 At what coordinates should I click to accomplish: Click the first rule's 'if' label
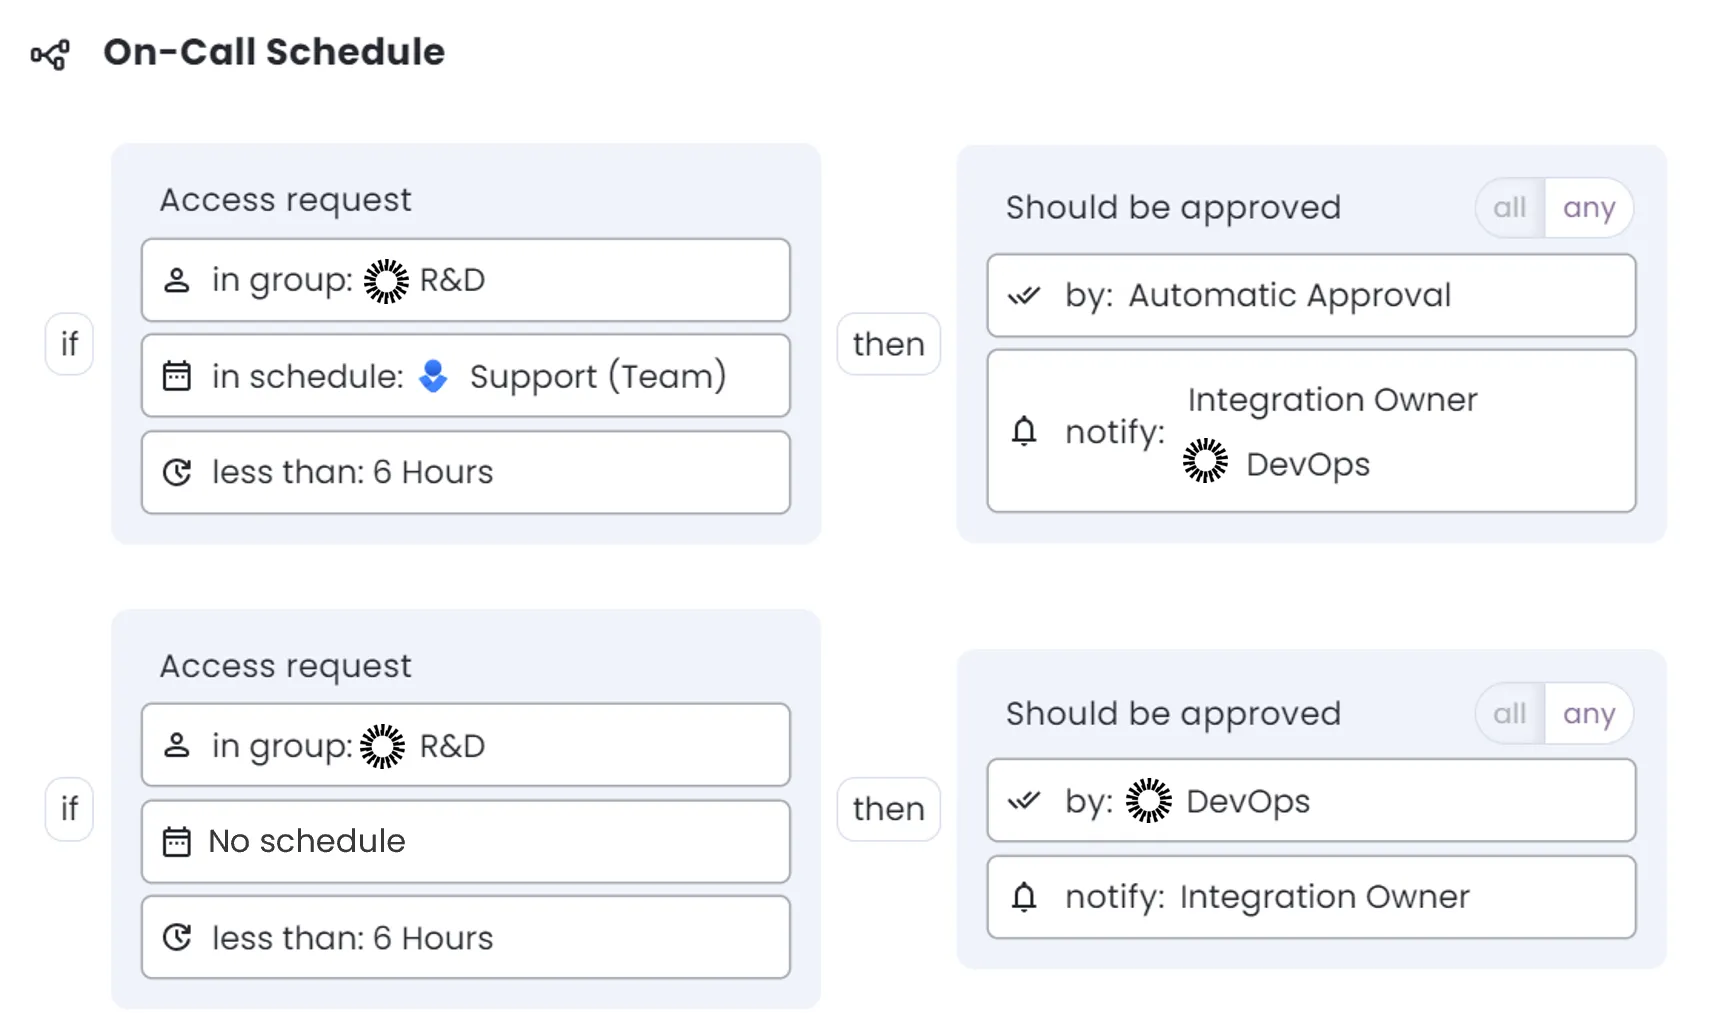click(x=69, y=344)
